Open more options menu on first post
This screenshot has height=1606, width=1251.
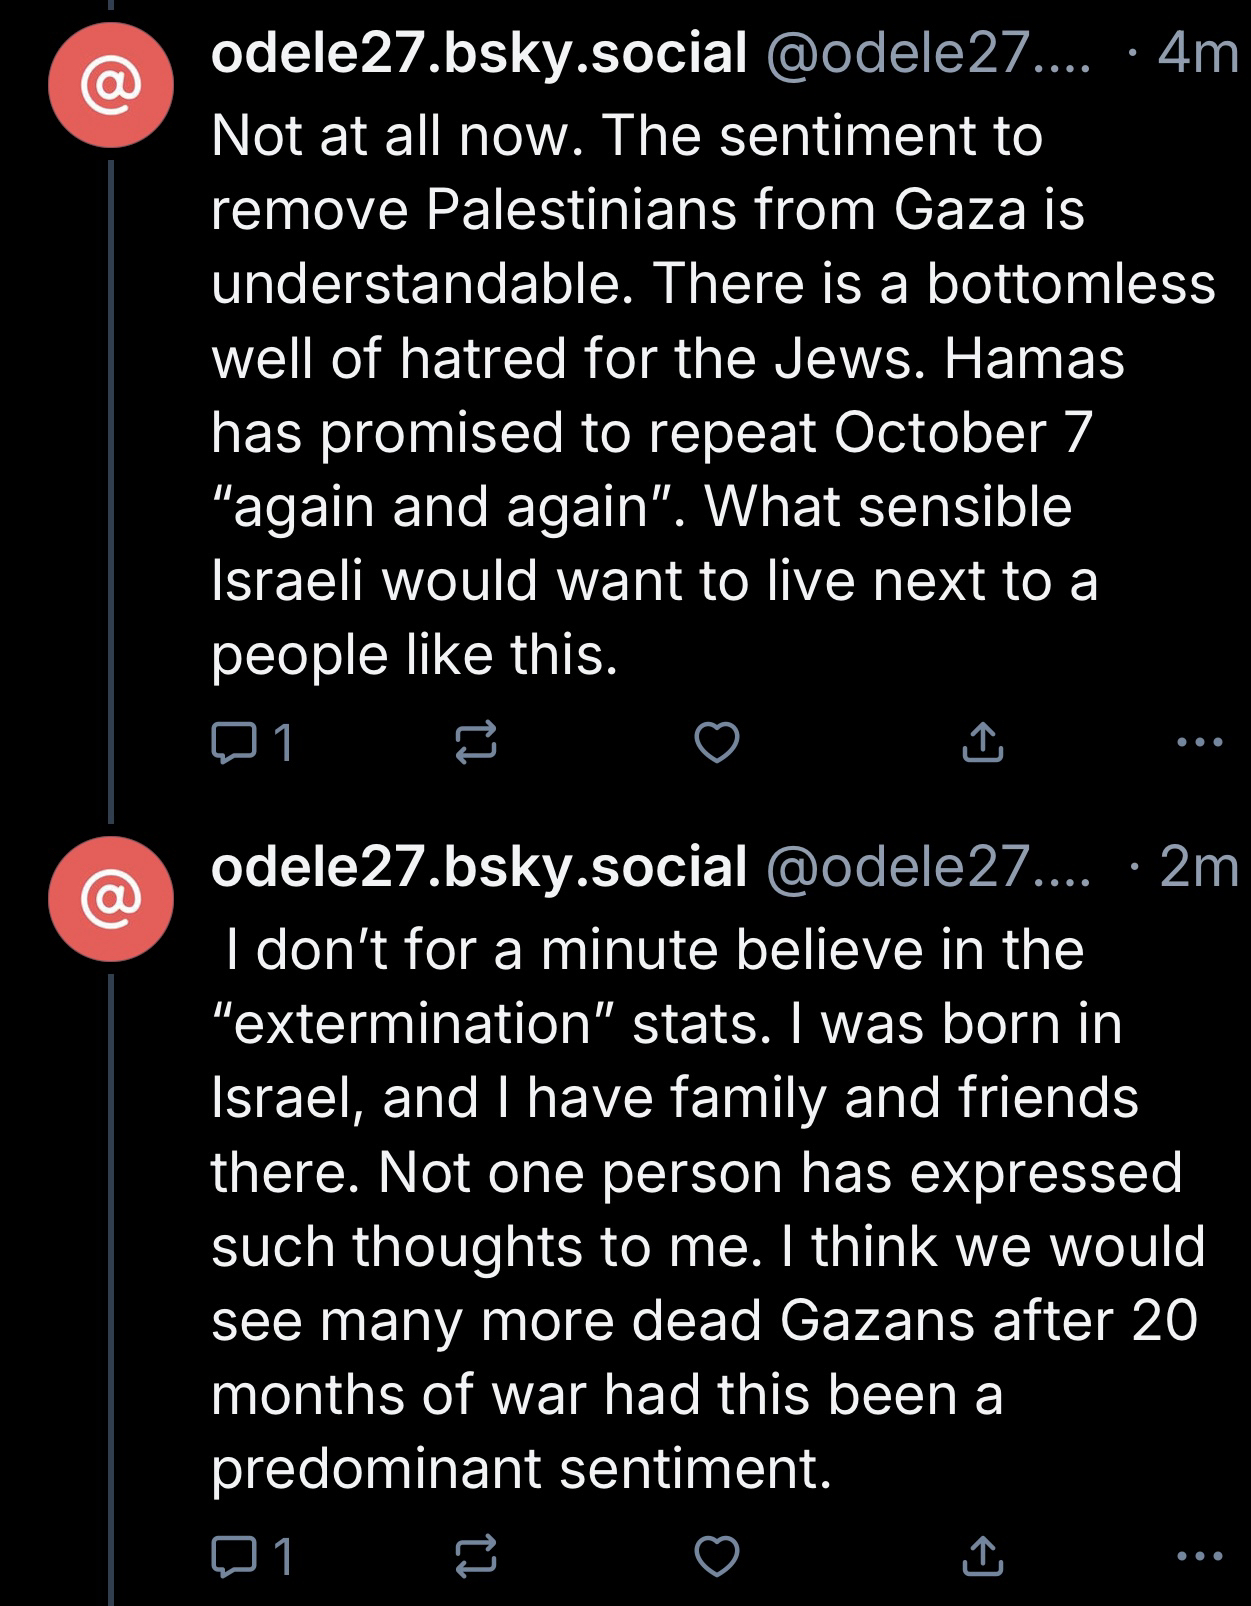(x=1199, y=743)
